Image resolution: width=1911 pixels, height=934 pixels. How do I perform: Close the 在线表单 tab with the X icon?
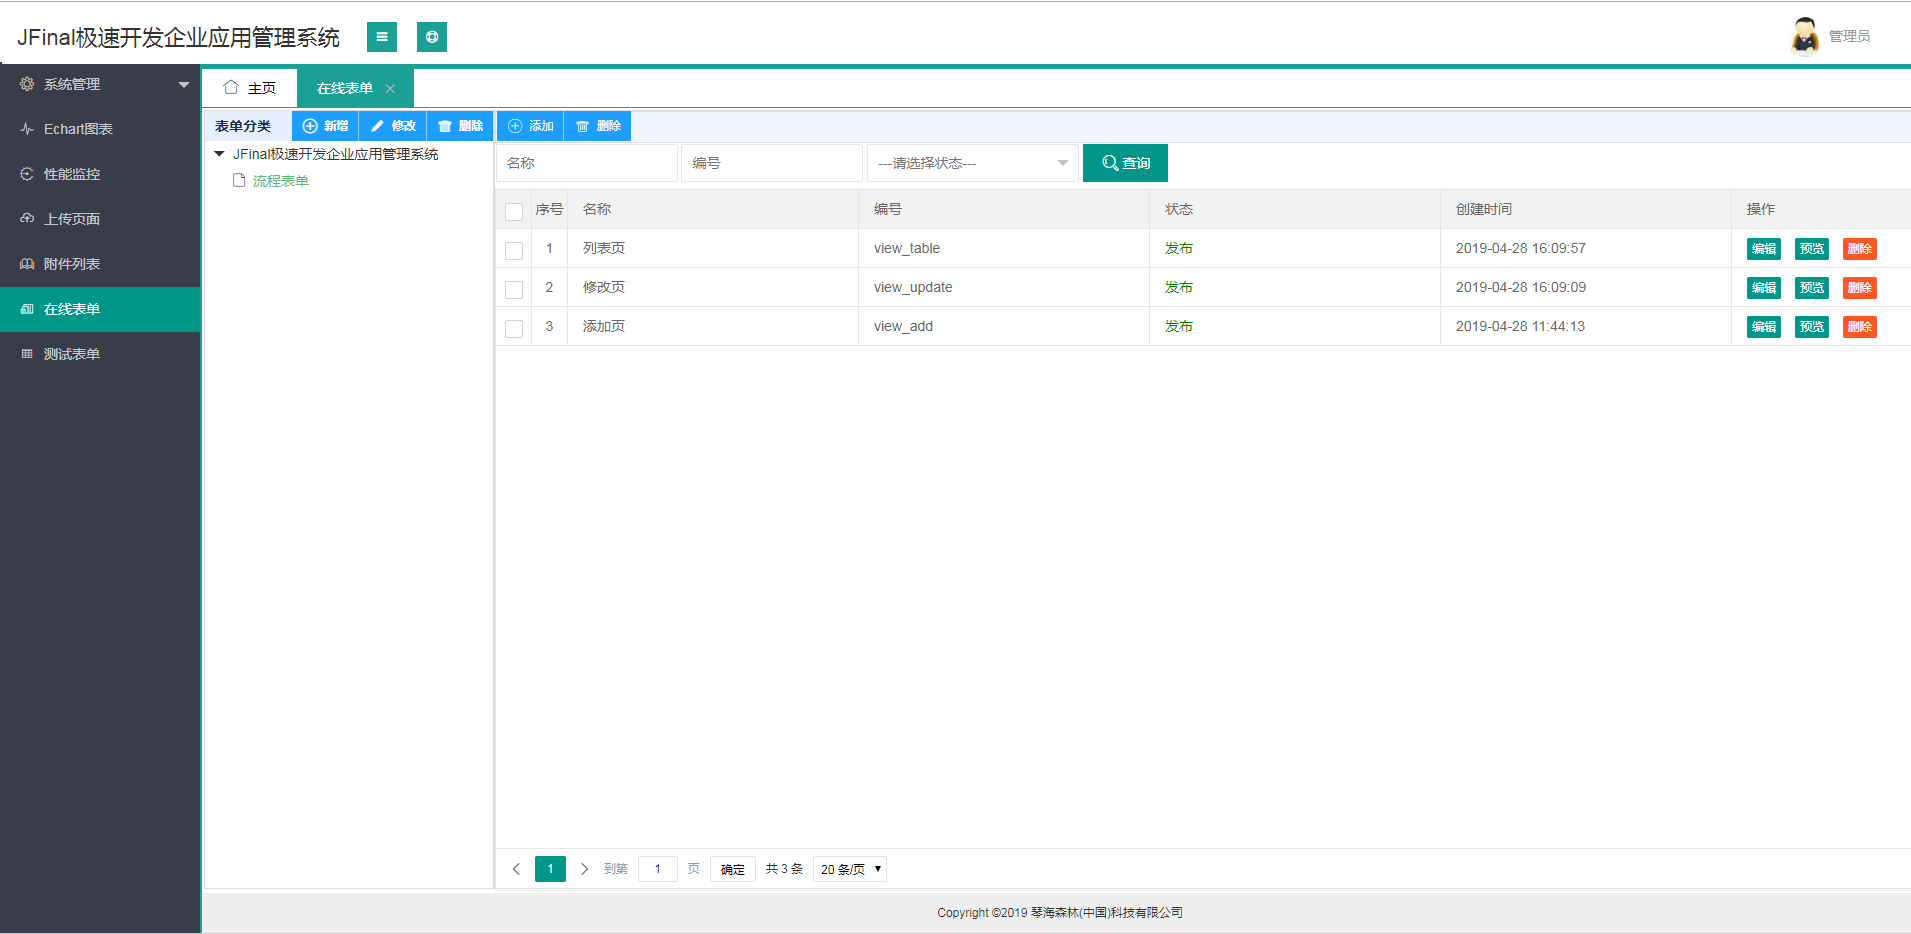pyautogui.click(x=390, y=89)
